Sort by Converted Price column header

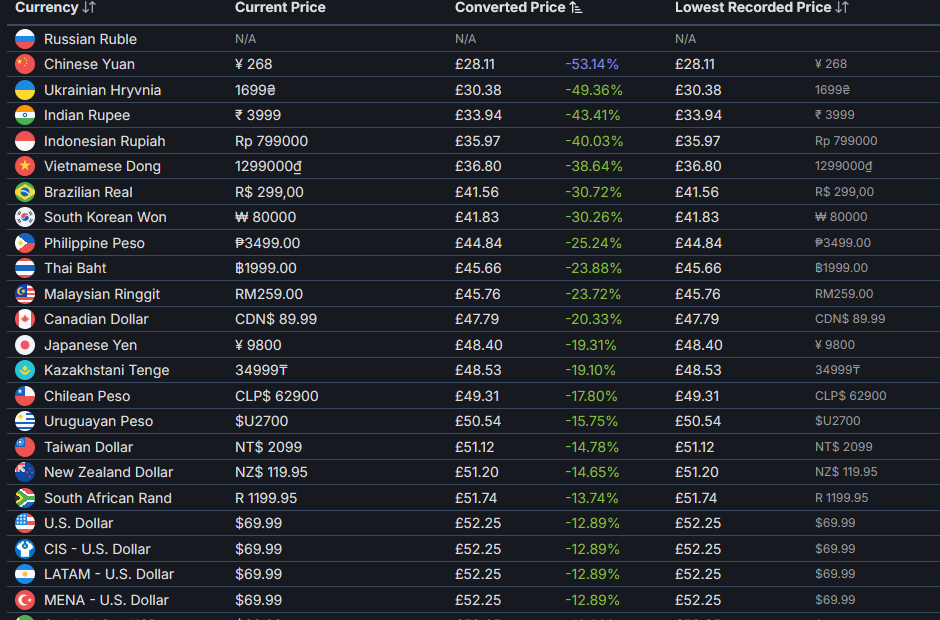tap(518, 7)
